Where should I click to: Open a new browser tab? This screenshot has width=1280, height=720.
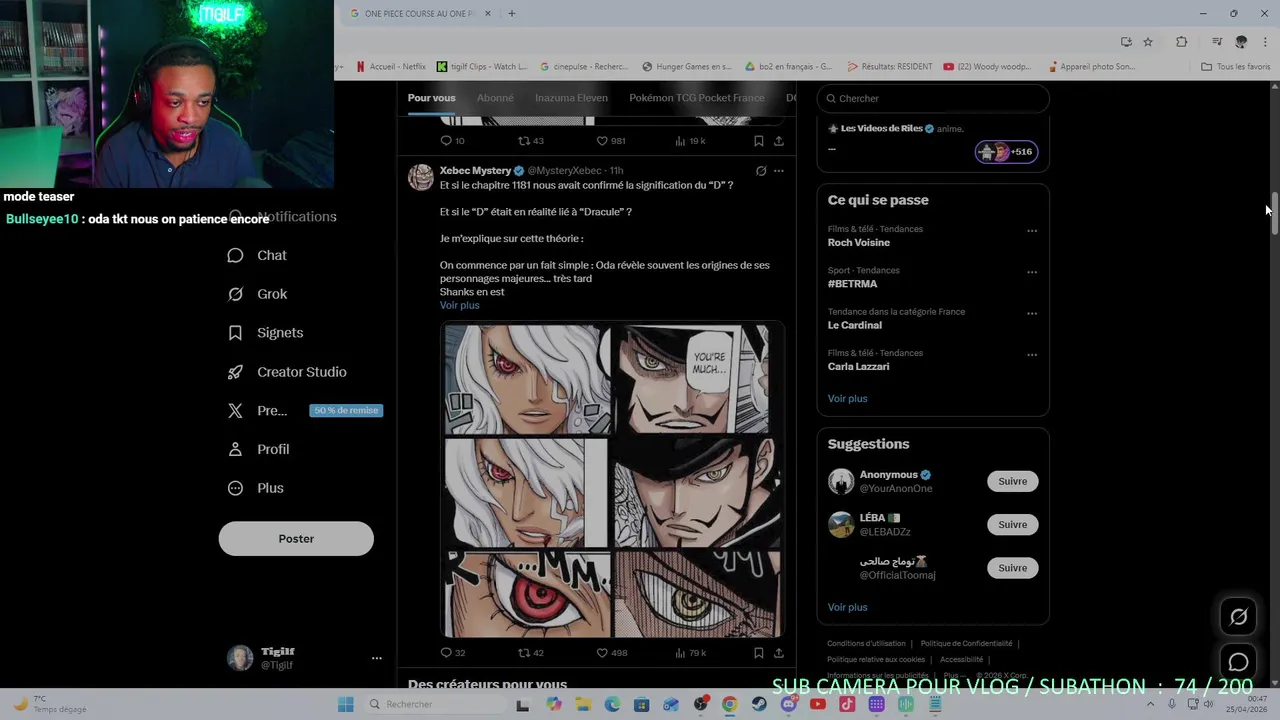(511, 14)
